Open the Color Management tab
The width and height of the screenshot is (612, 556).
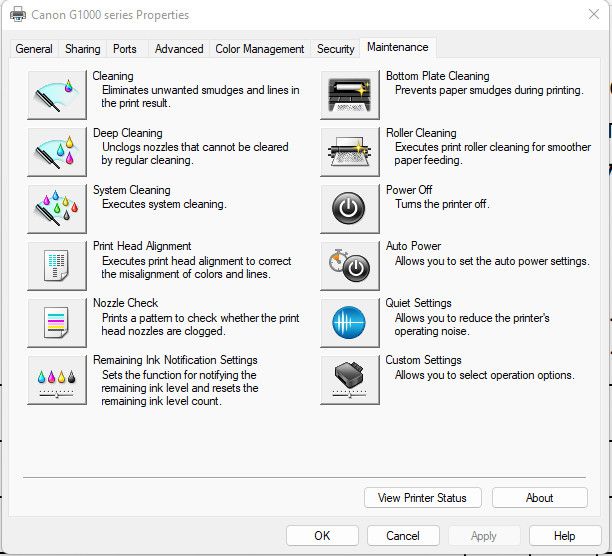point(259,49)
